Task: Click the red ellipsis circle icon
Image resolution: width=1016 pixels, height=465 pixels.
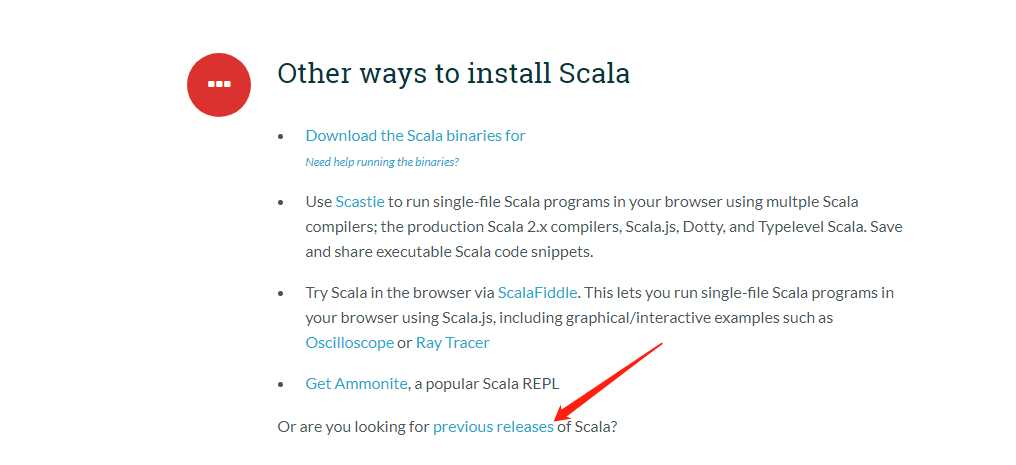Action: click(x=219, y=83)
